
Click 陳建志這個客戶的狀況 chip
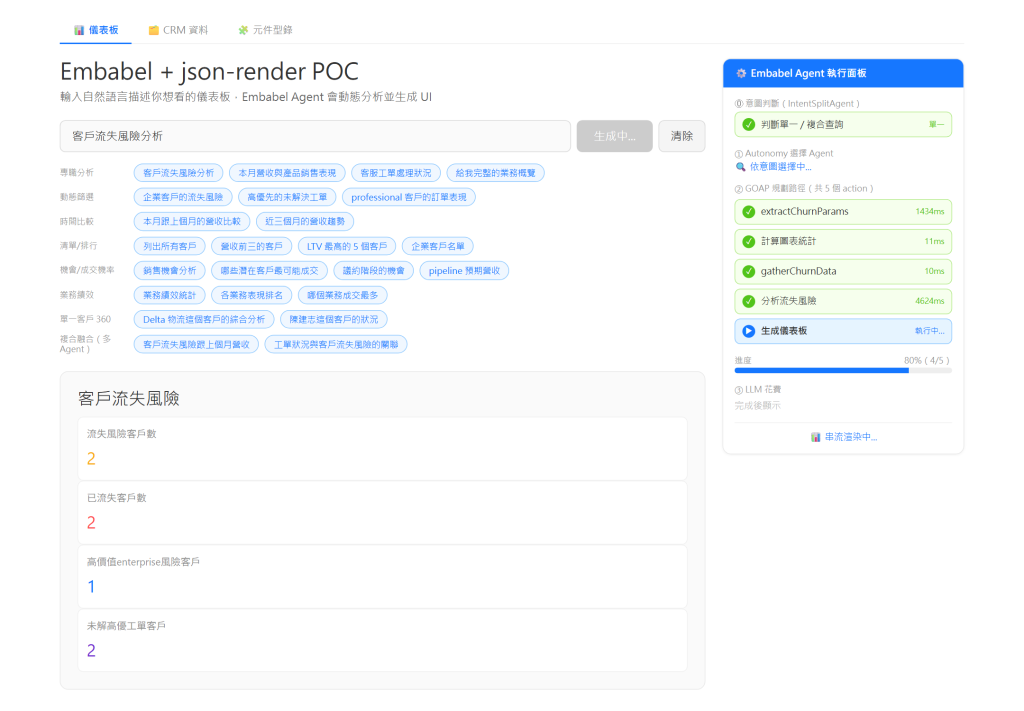(334, 319)
